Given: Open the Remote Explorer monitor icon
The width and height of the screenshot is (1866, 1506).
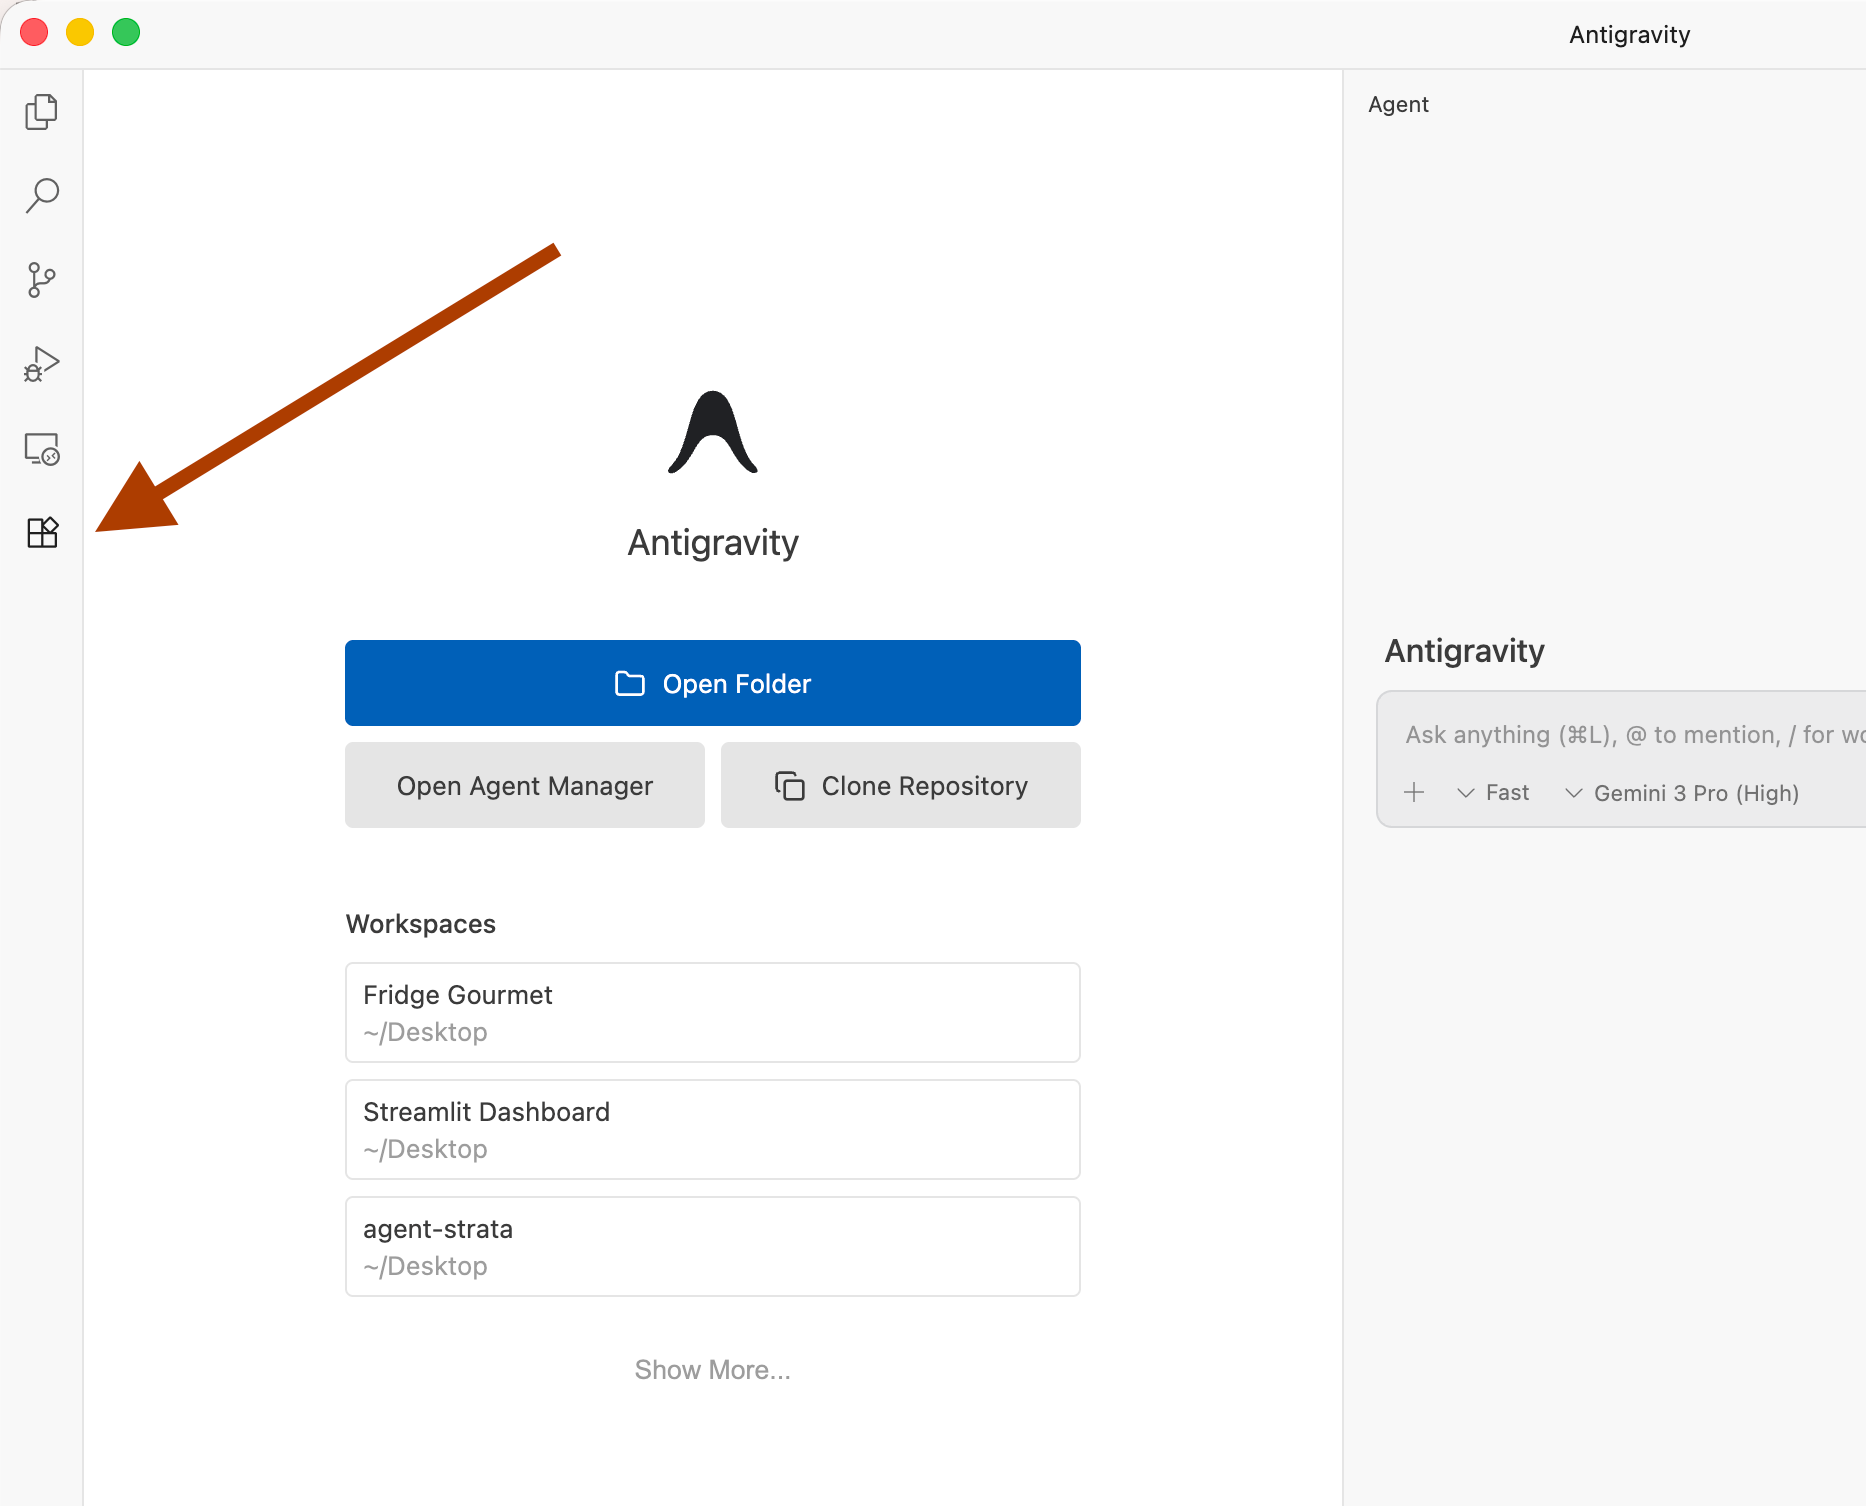Looking at the screenshot, I should pyautogui.click(x=41, y=449).
